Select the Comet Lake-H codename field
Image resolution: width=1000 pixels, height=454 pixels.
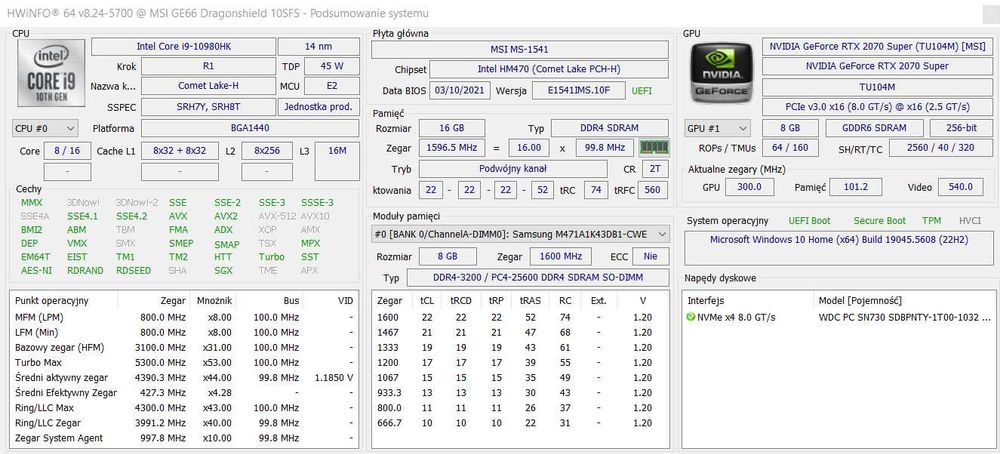[209, 86]
